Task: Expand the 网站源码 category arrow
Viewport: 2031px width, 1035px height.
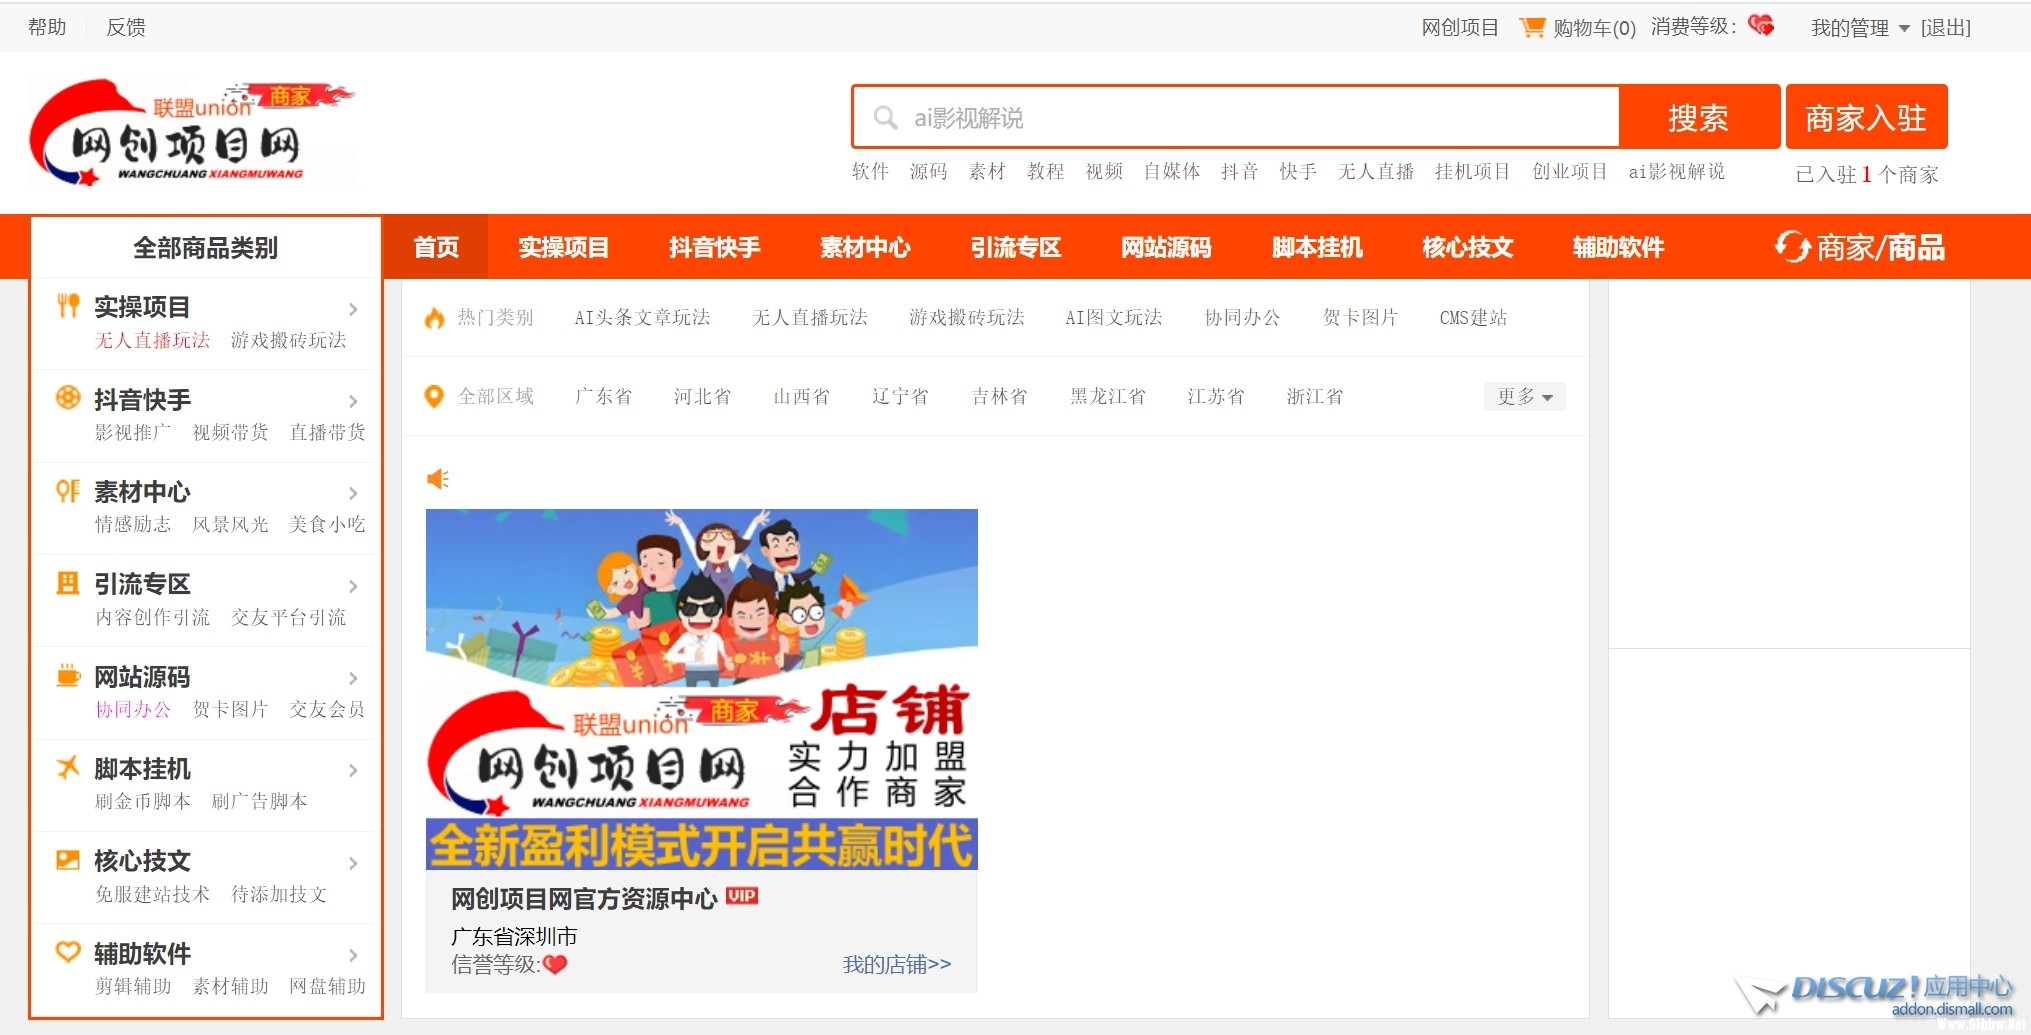Action: (353, 678)
